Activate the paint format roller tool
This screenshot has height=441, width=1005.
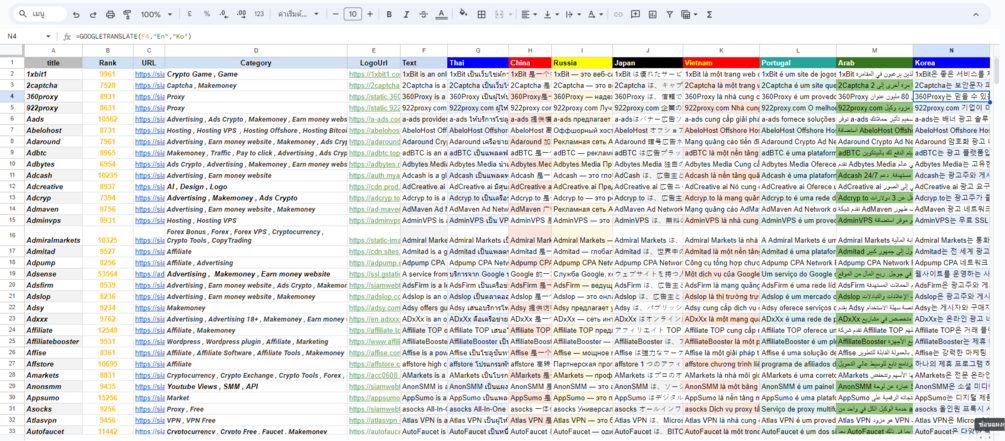tap(126, 14)
